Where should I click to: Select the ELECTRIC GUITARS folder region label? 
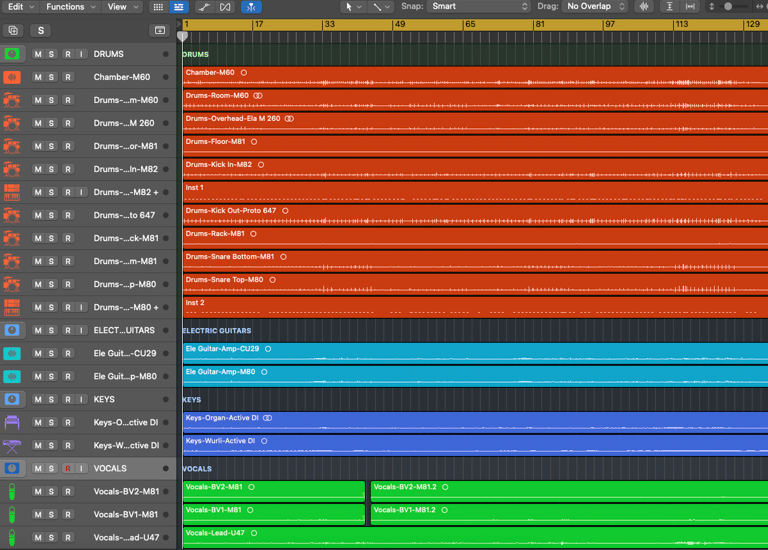coord(216,331)
